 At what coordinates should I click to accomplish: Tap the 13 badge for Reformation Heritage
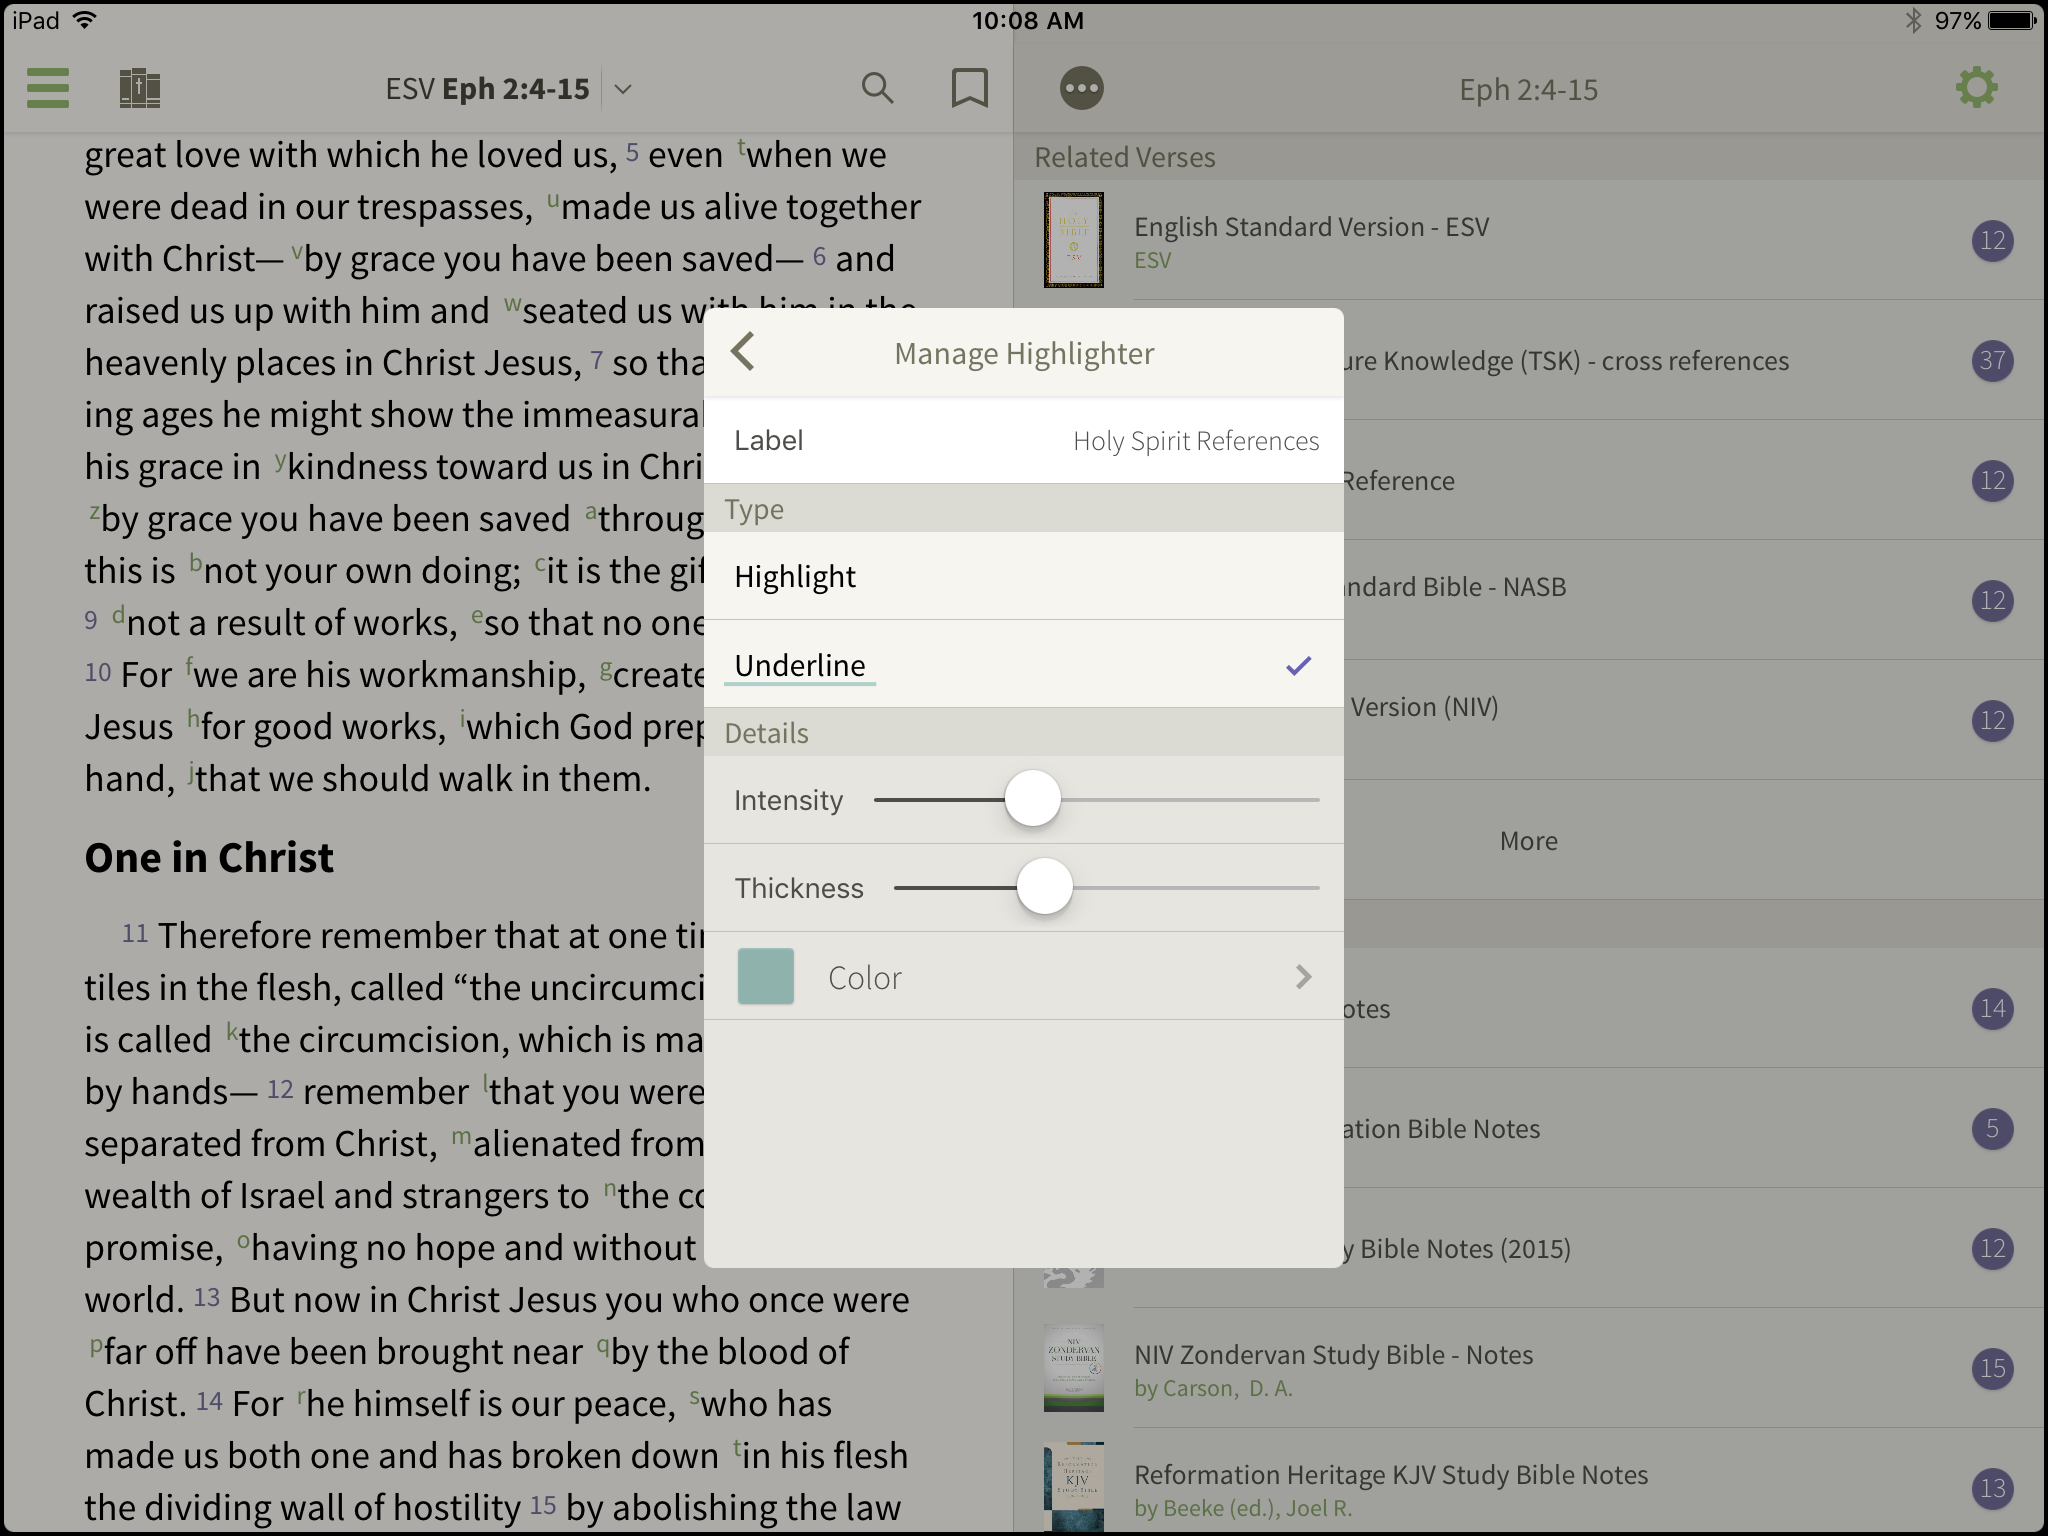pos(1992,1488)
